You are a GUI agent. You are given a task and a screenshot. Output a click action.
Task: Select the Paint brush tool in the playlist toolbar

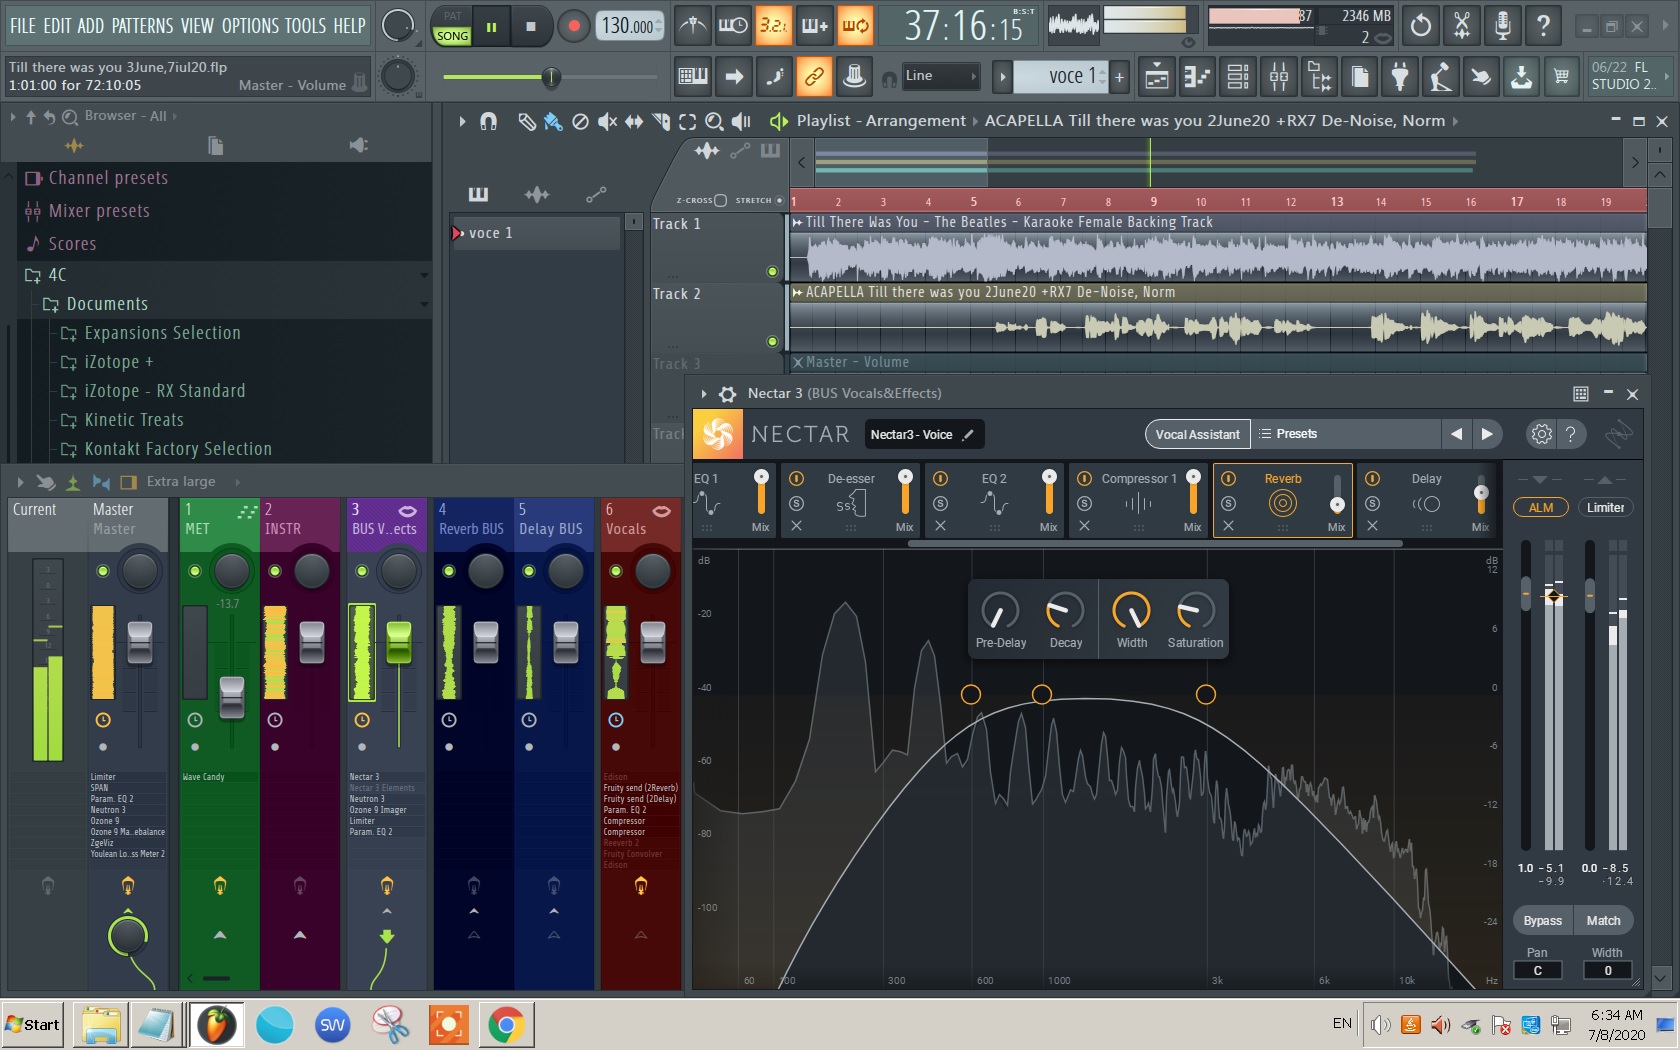click(x=553, y=121)
